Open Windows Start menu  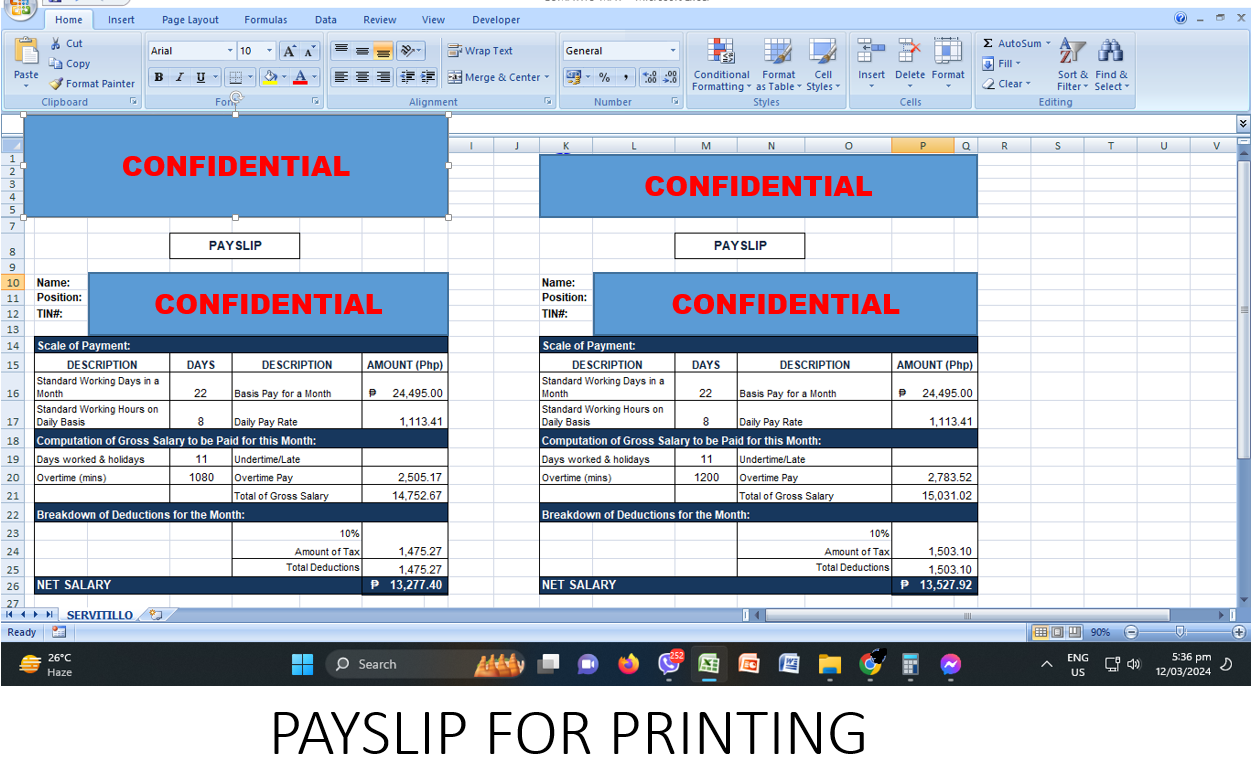click(302, 664)
